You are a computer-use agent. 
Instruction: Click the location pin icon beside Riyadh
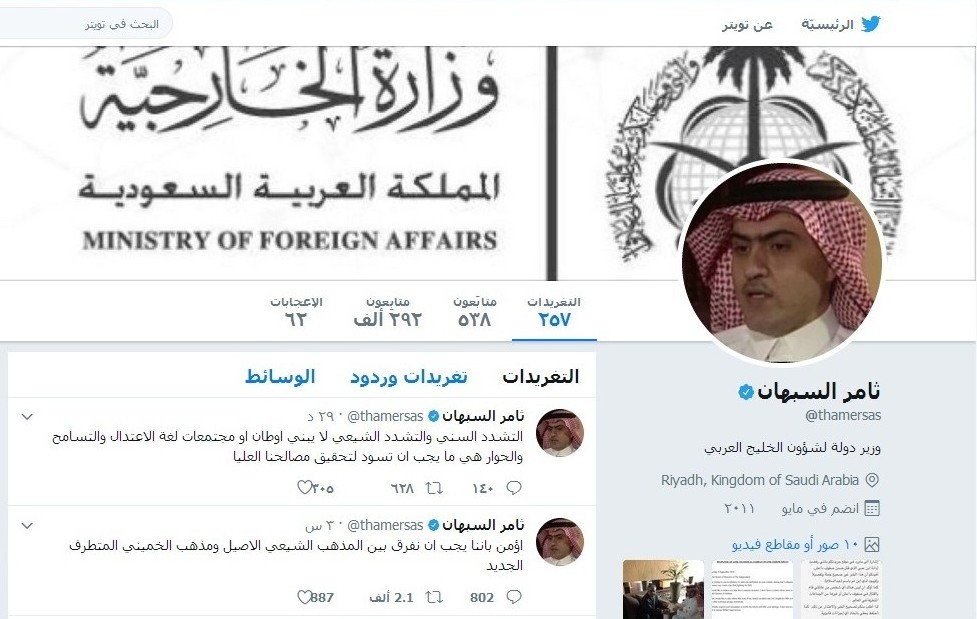click(x=872, y=480)
